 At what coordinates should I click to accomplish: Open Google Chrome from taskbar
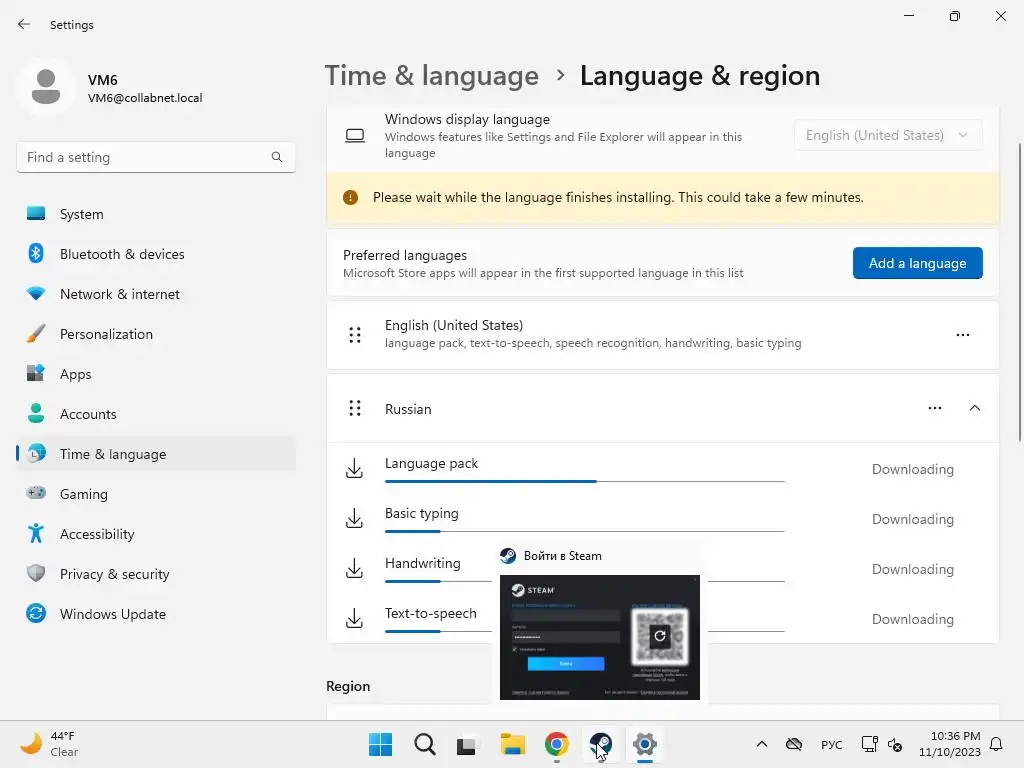tap(556, 744)
